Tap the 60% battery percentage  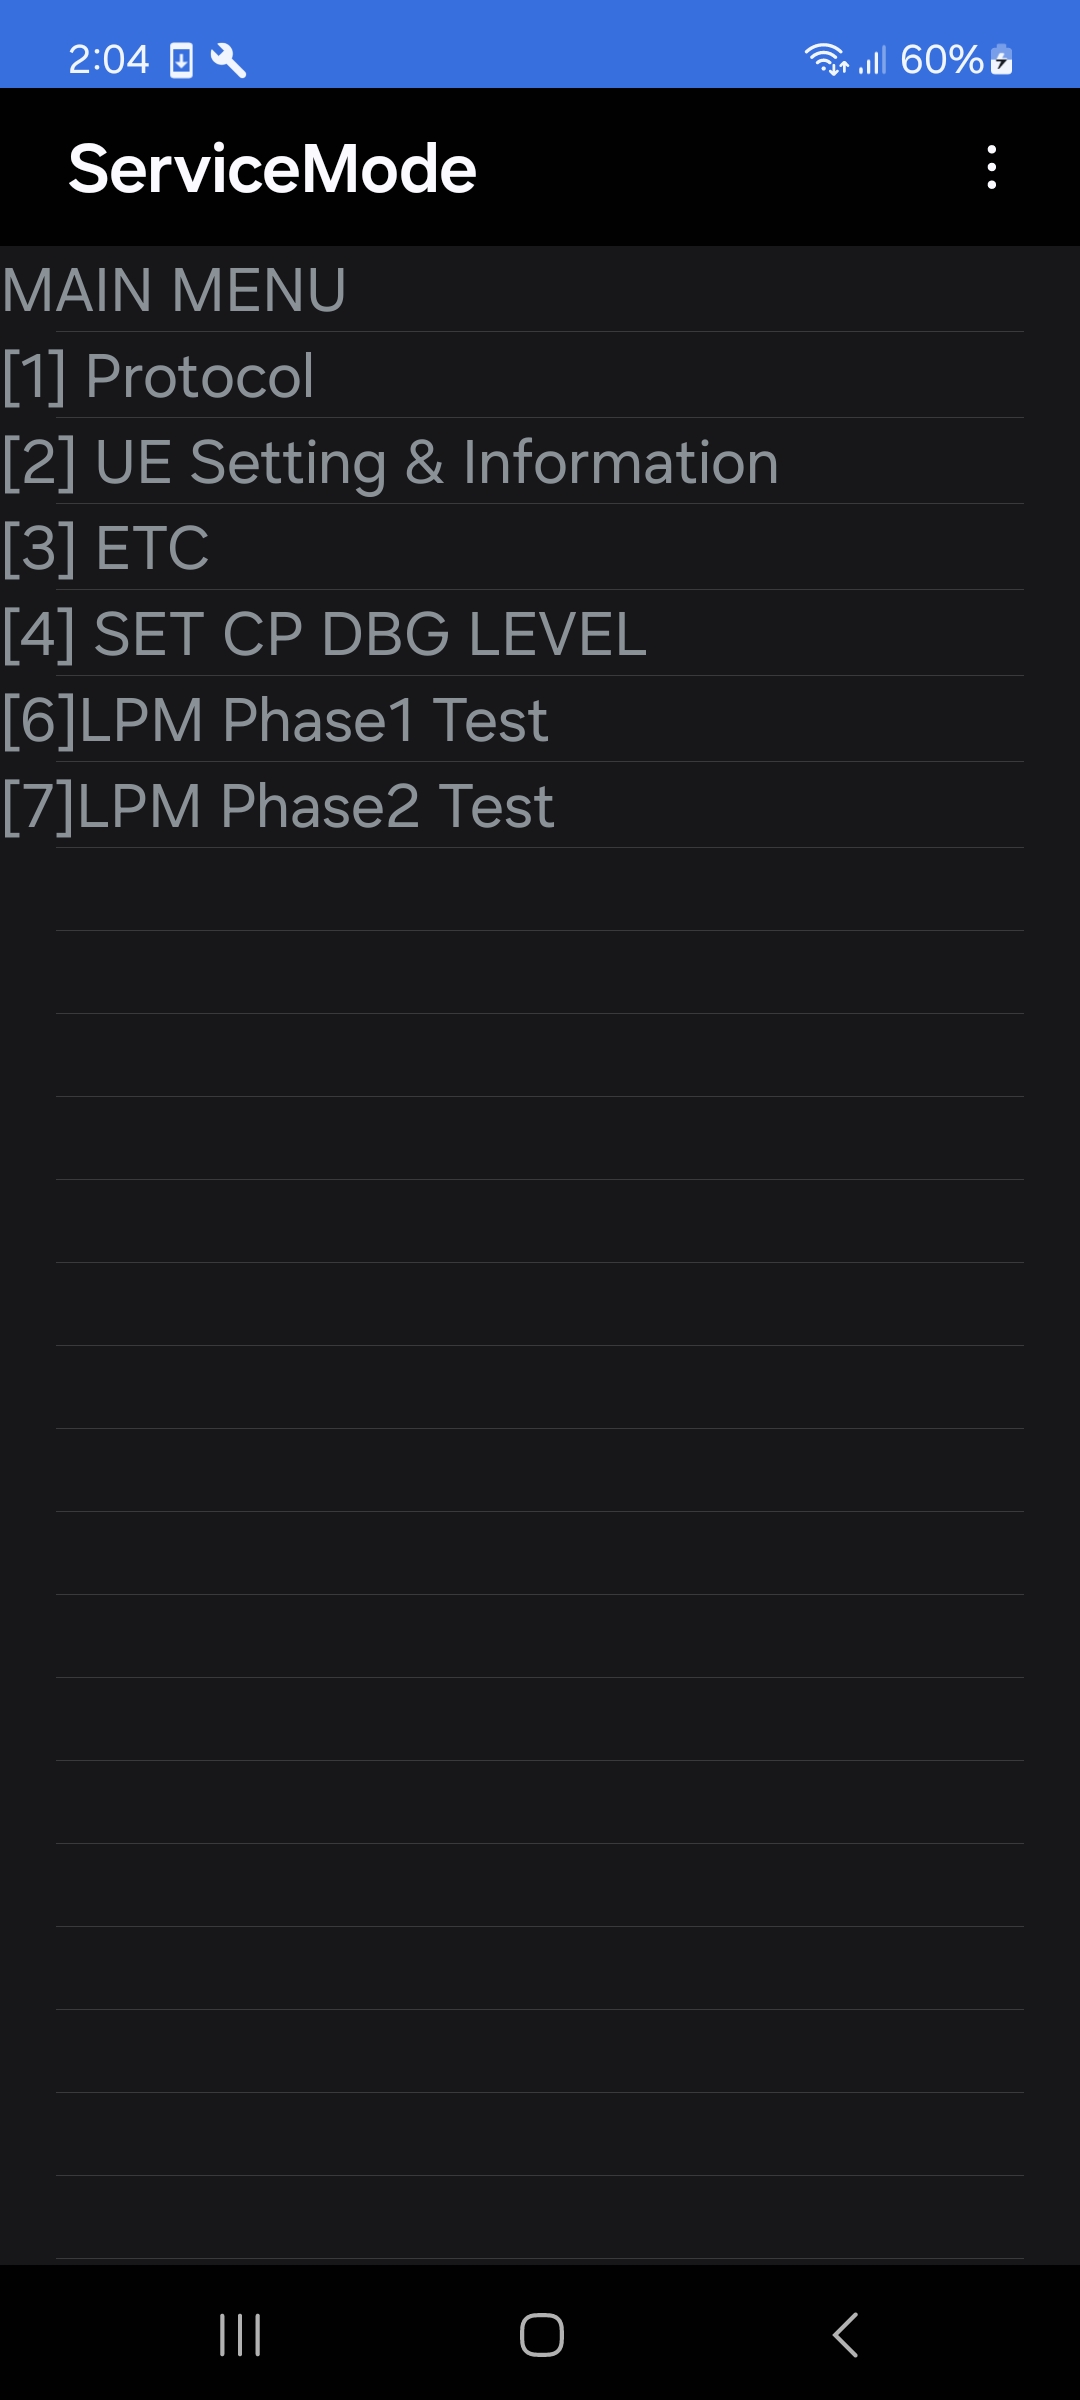(x=942, y=60)
